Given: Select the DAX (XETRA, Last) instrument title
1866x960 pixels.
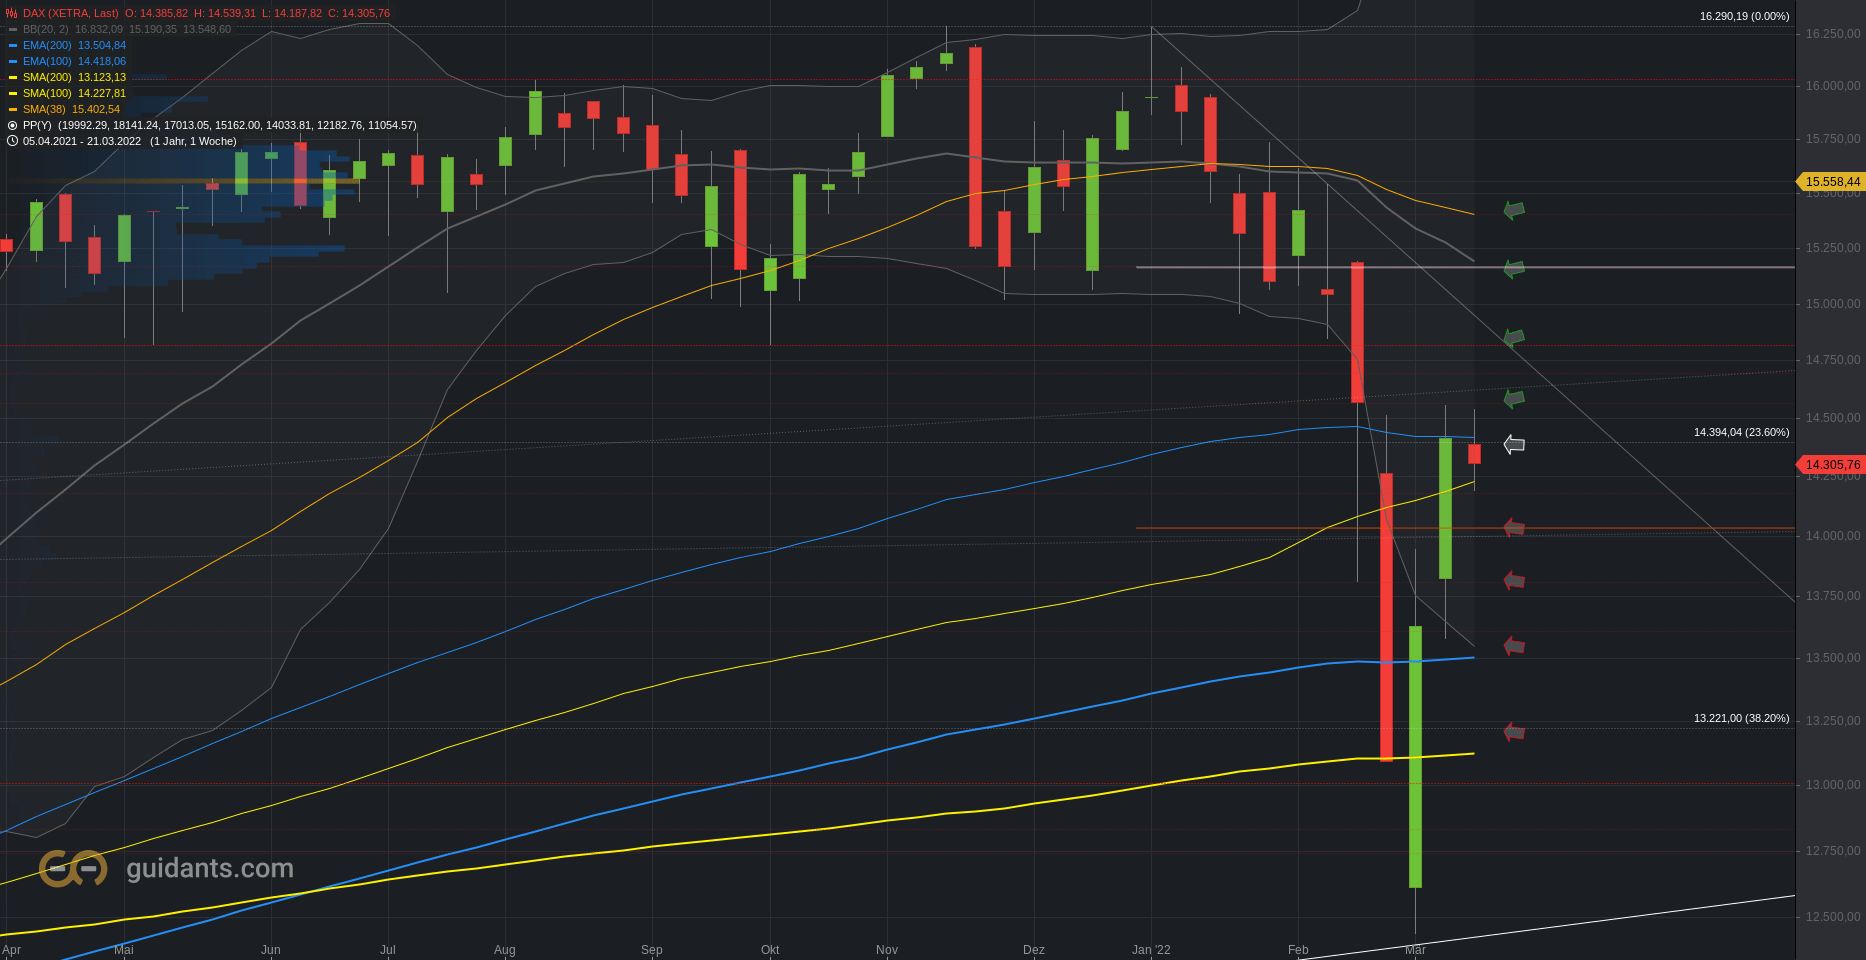Looking at the screenshot, I should pyautogui.click(x=70, y=13).
